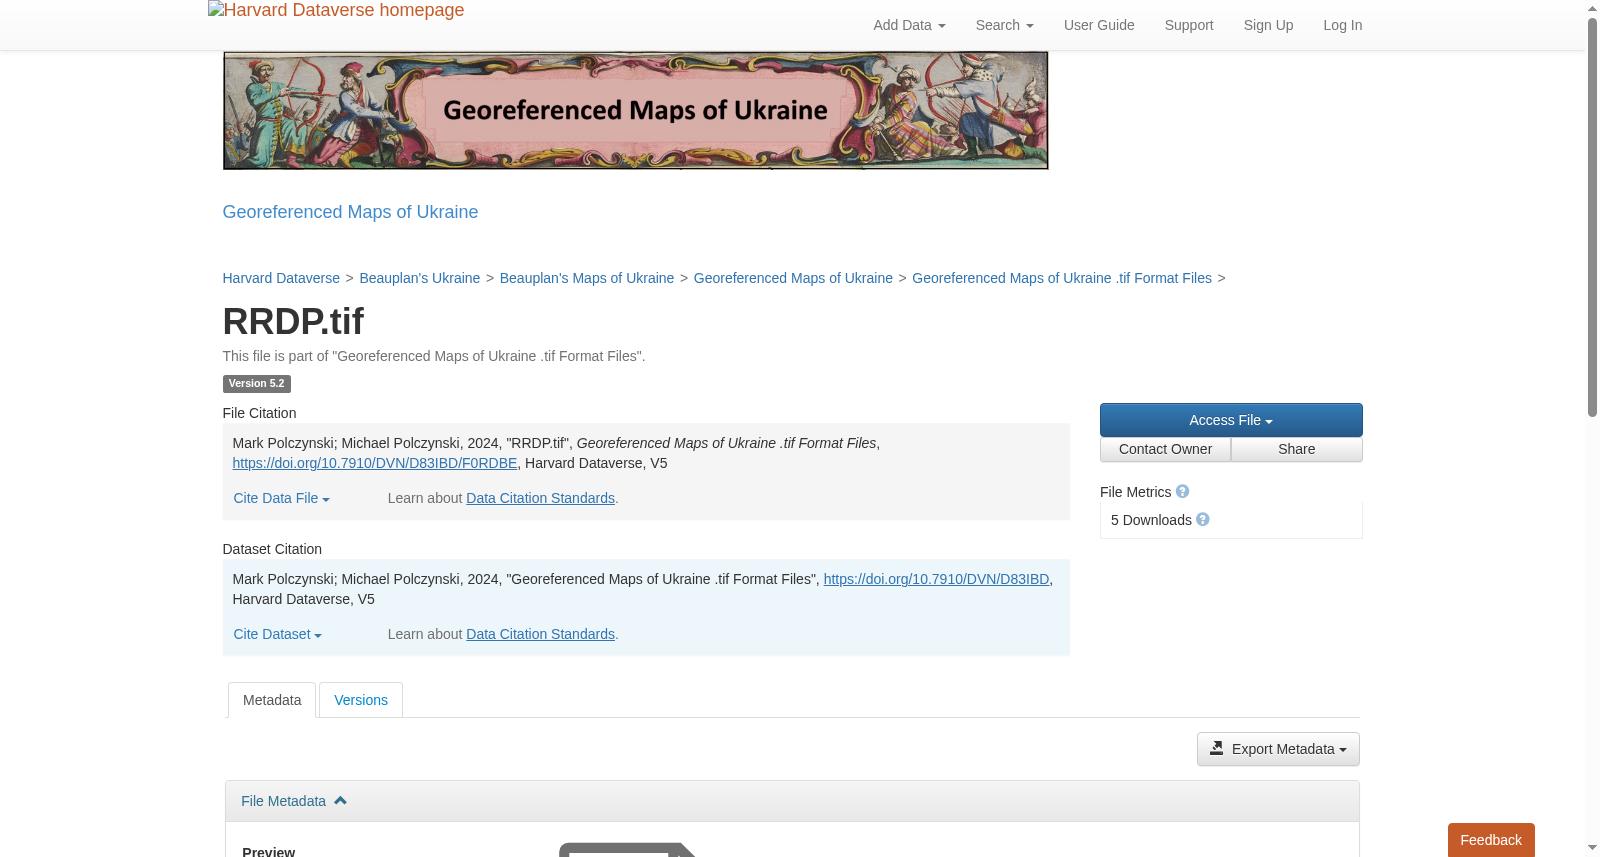Switch to the Versions tab

[361, 700]
